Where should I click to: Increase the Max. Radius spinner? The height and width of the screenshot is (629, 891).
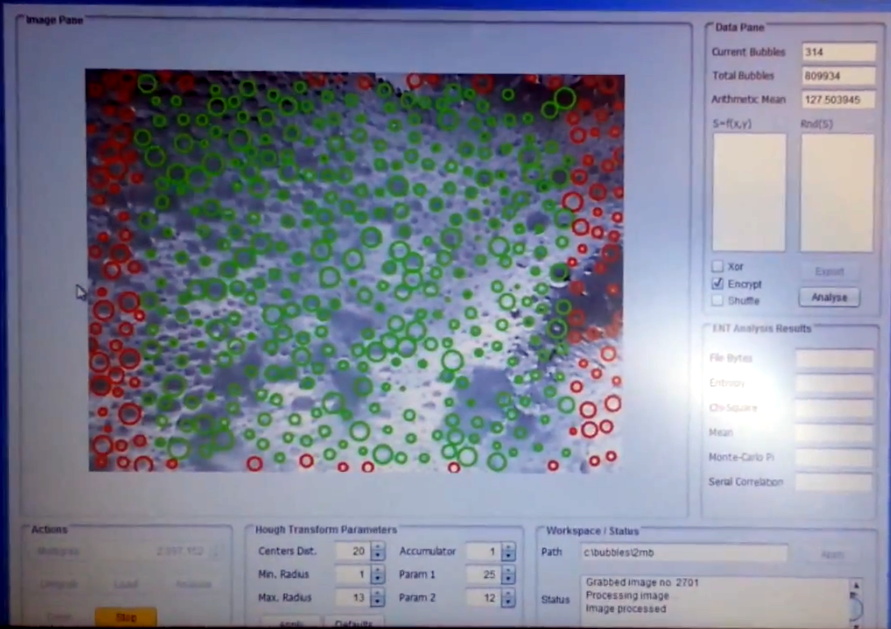pyautogui.click(x=377, y=592)
